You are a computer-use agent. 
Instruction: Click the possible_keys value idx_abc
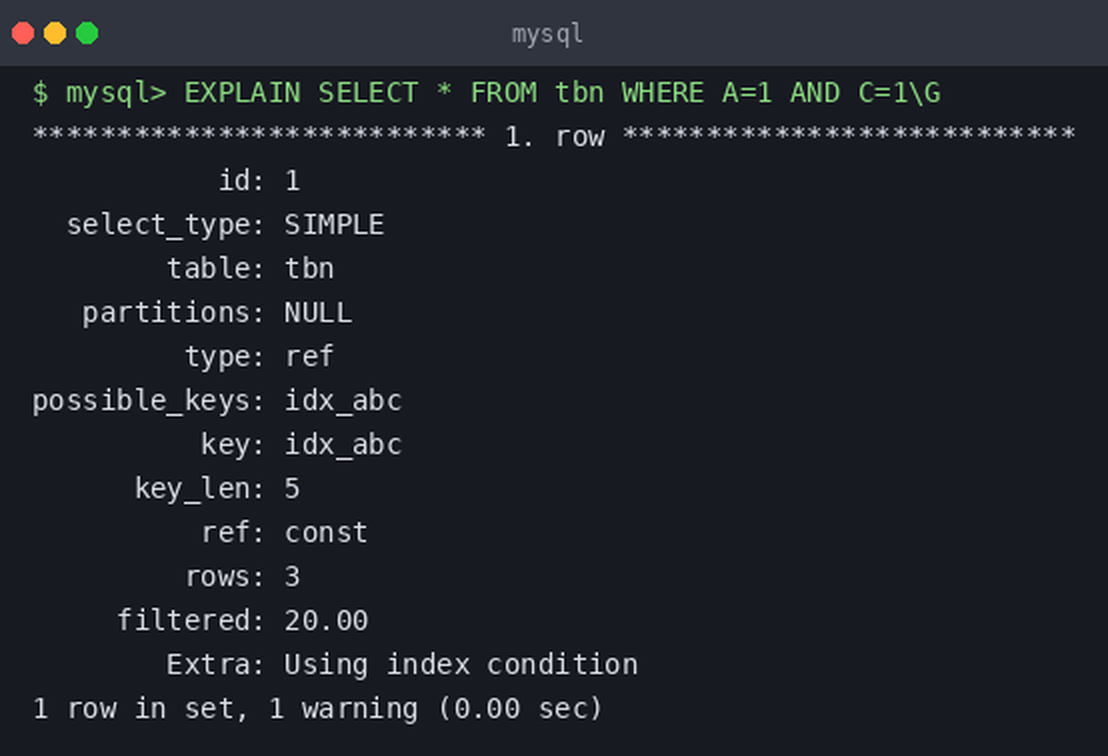(343, 401)
